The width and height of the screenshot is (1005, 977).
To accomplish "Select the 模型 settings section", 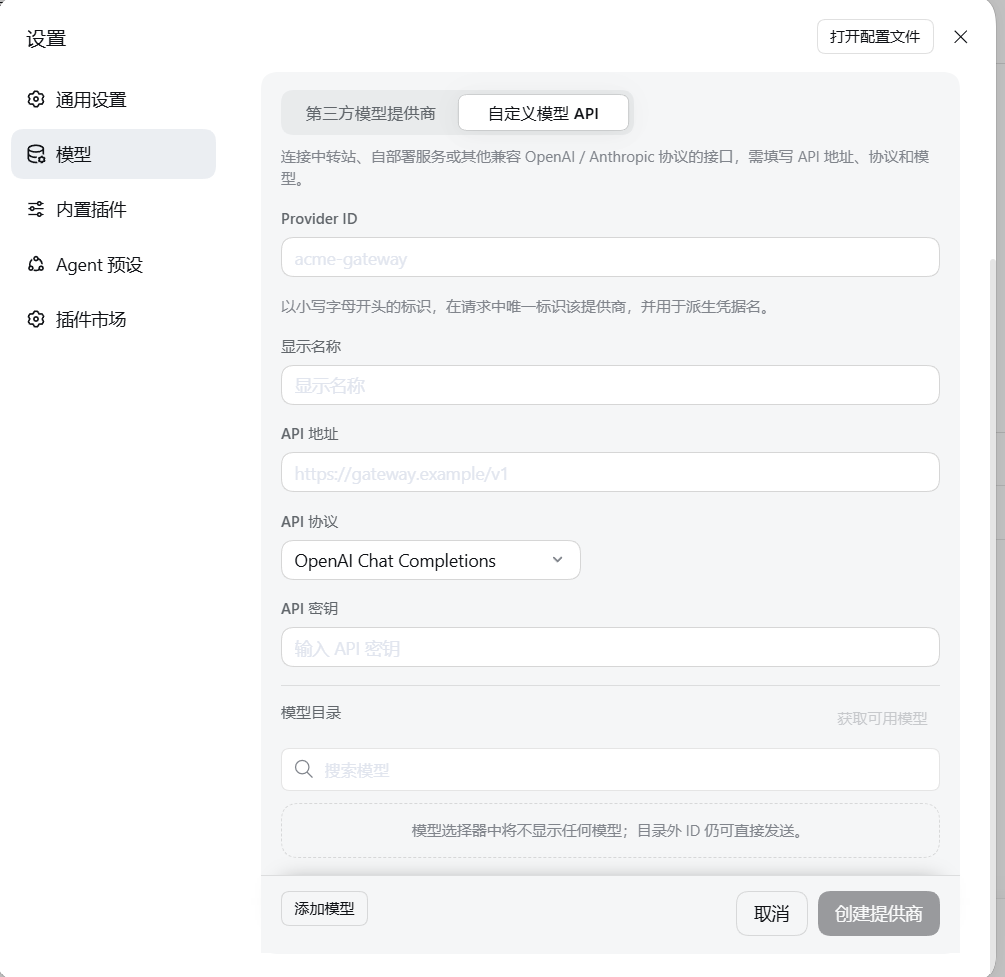I will [x=113, y=154].
